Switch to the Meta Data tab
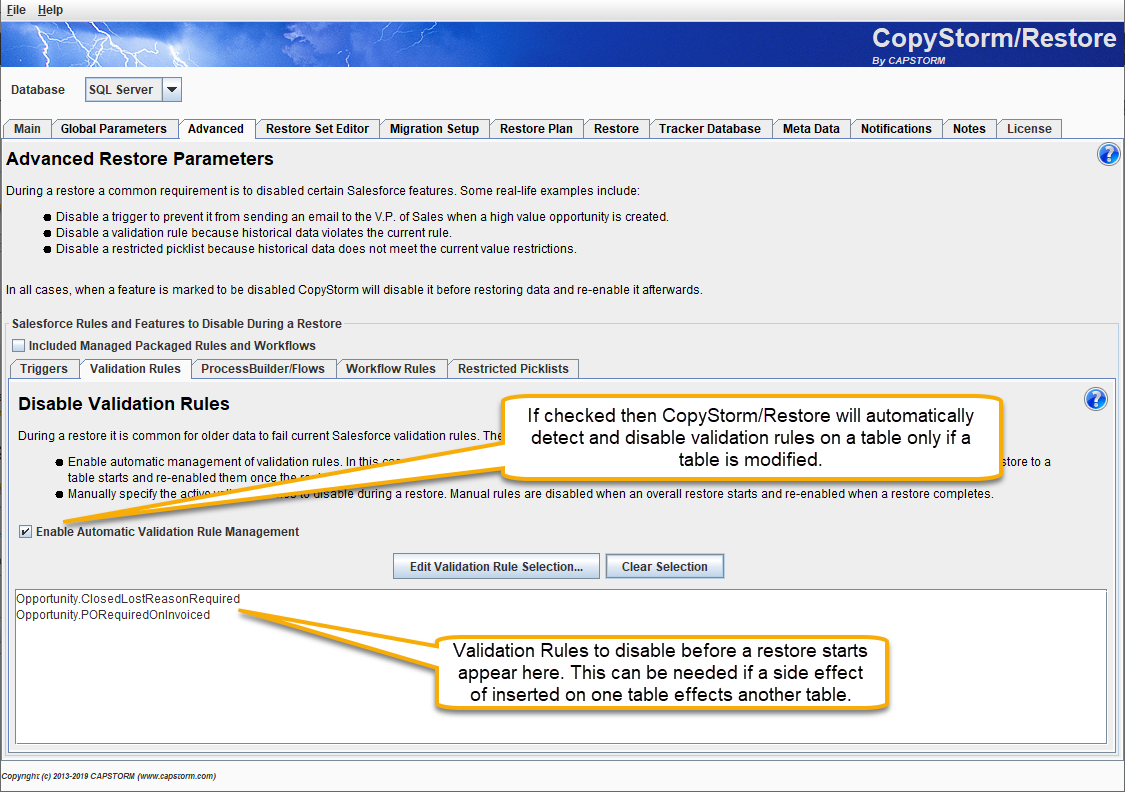 pyautogui.click(x=811, y=128)
